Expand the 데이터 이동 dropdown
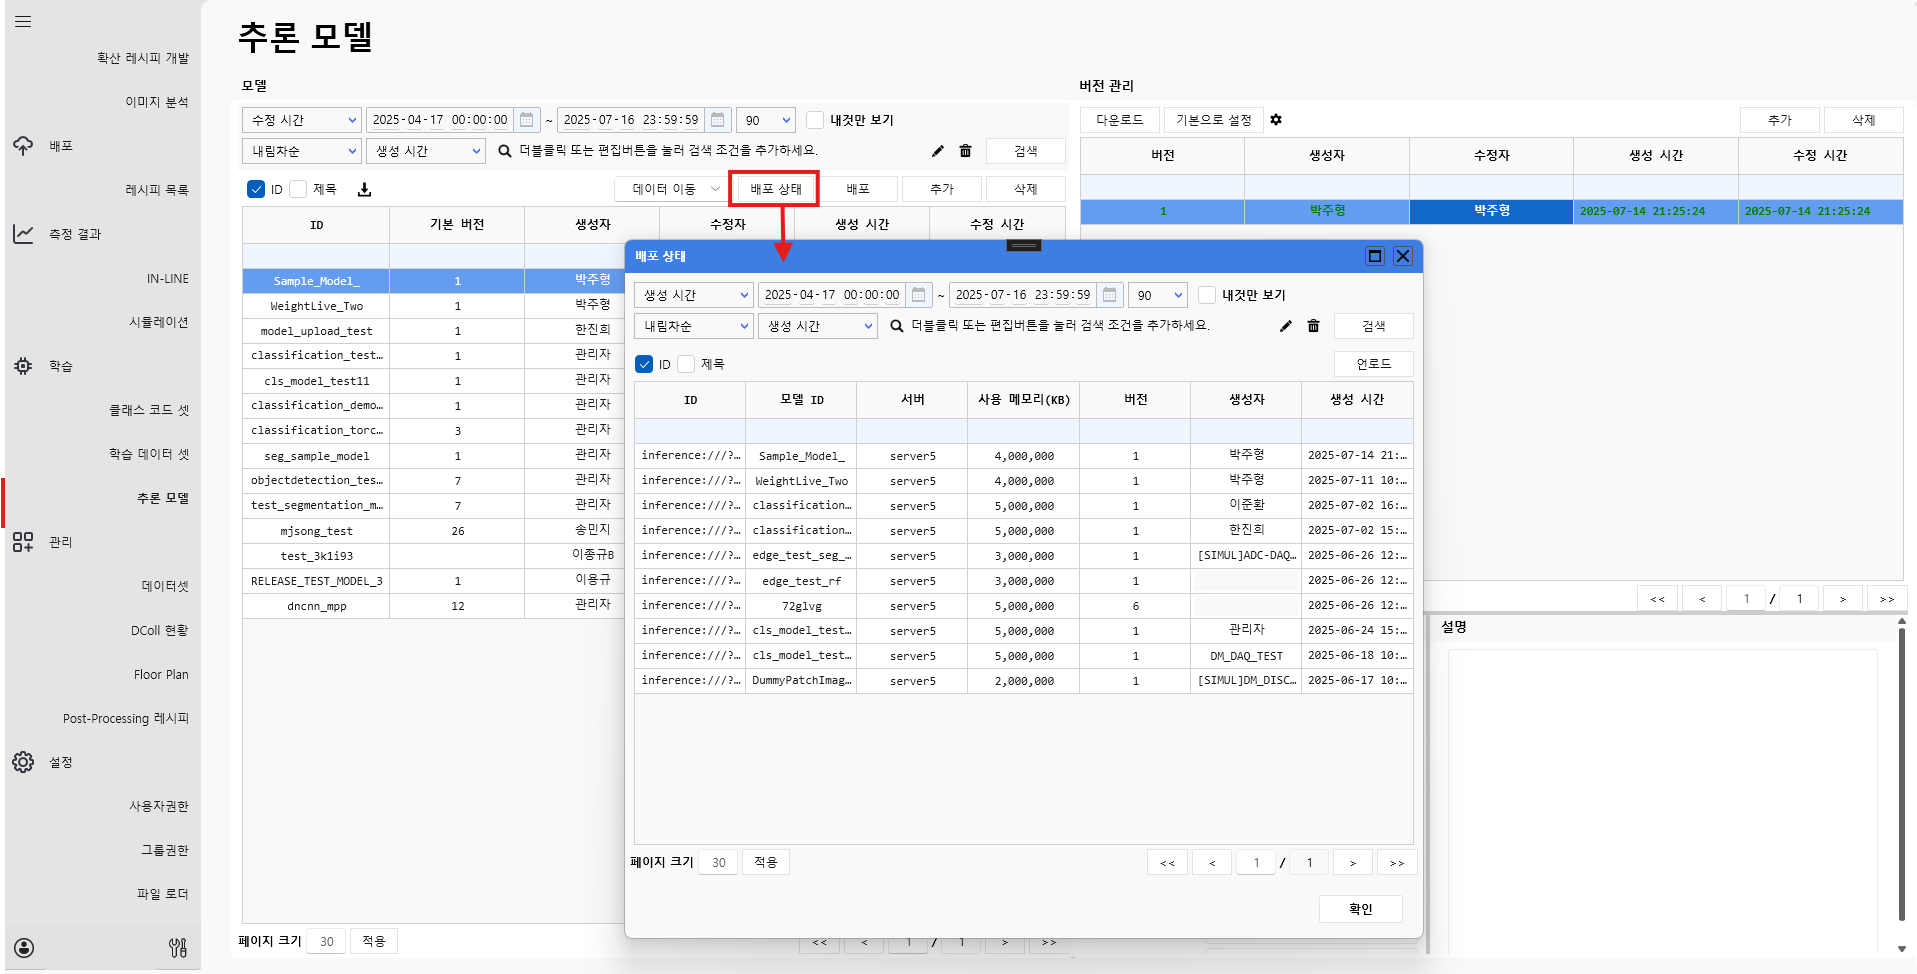1917x974 pixels. tap(675, 189)
